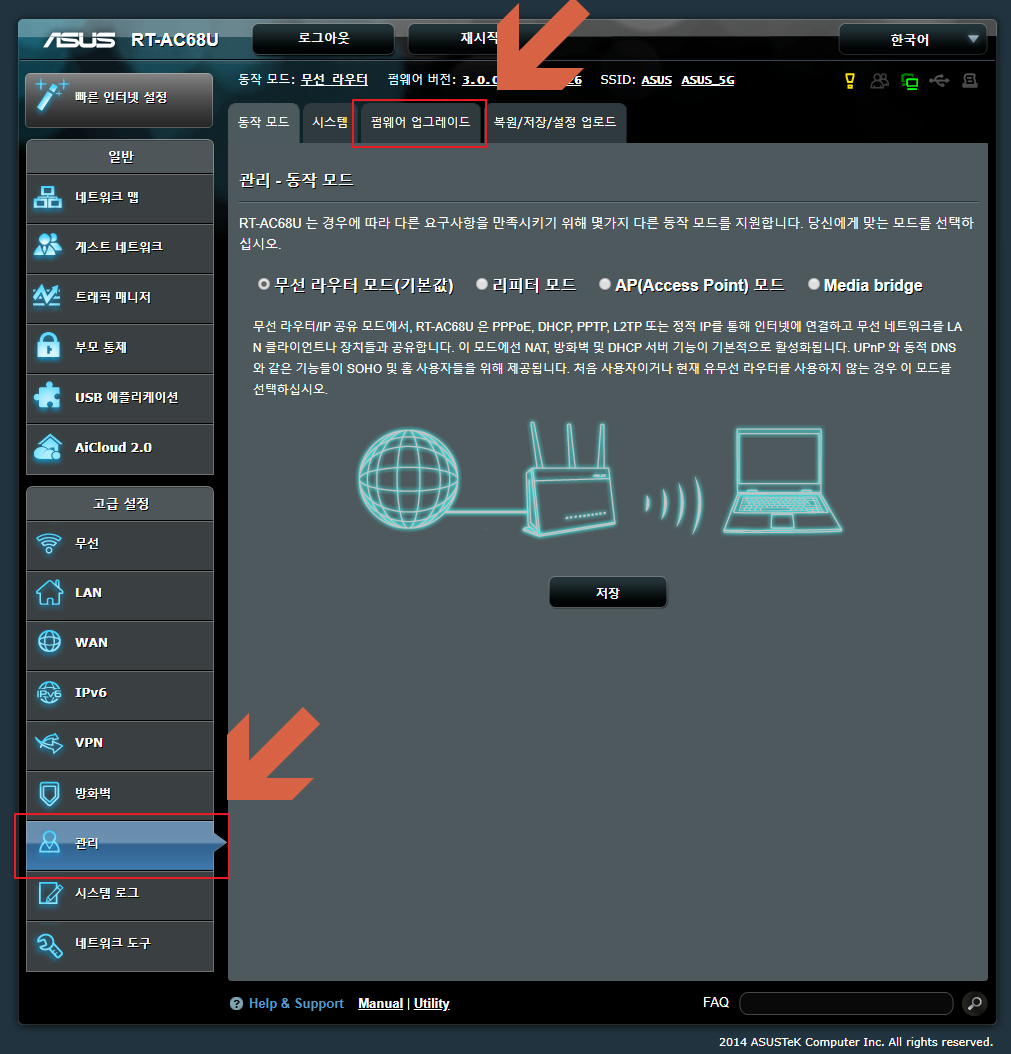
Task: Select 리피터 모드 radio button
Action: coord(481,284)
